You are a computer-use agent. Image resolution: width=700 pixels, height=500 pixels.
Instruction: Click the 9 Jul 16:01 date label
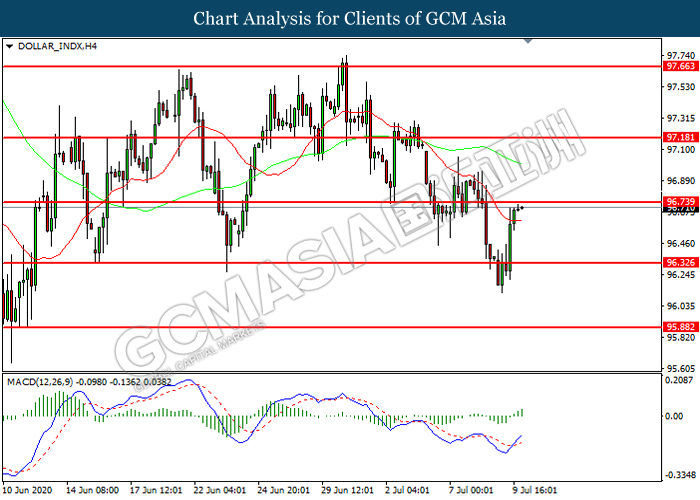(x=535, y=490)
